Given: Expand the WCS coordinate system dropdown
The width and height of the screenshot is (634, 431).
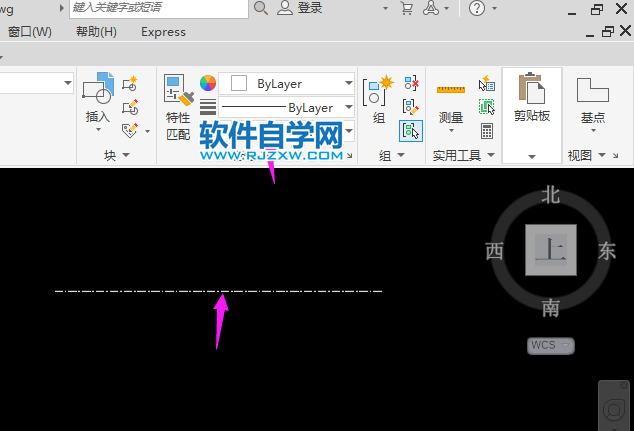Looking at the screenshot, I should pos(551,345).
